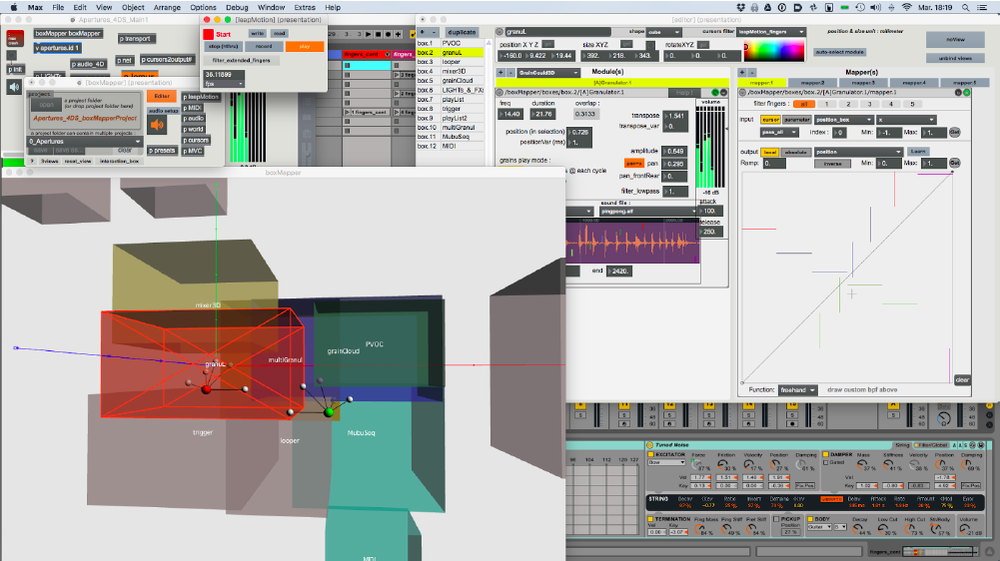
Task: Click the plus icon next to Module(s) dropdown
Action: click(501, 73)
